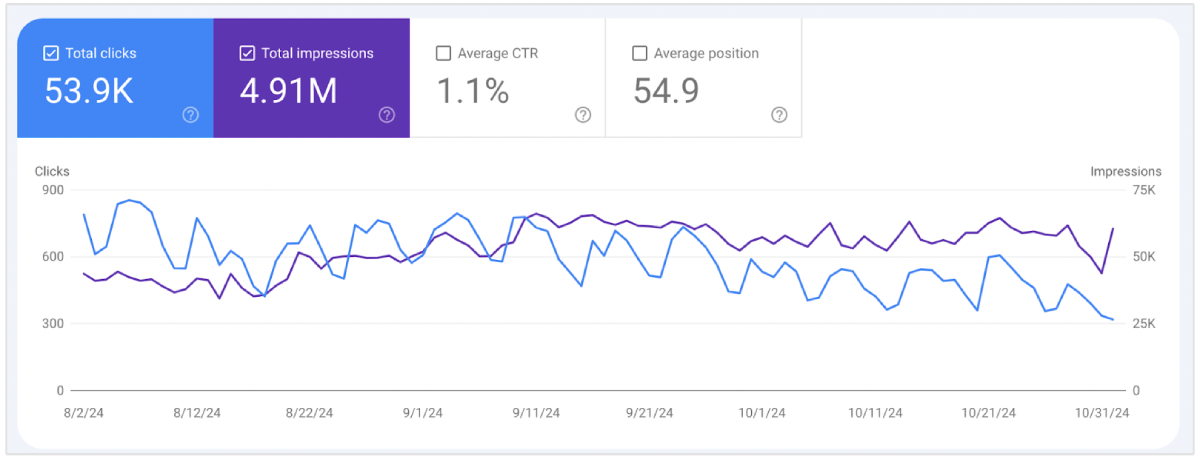Image resolution: width=1200 pixels, height=459 pixels.
Task: Uncheck the Total clicks checkbox
Action: (x=51, y=54)
